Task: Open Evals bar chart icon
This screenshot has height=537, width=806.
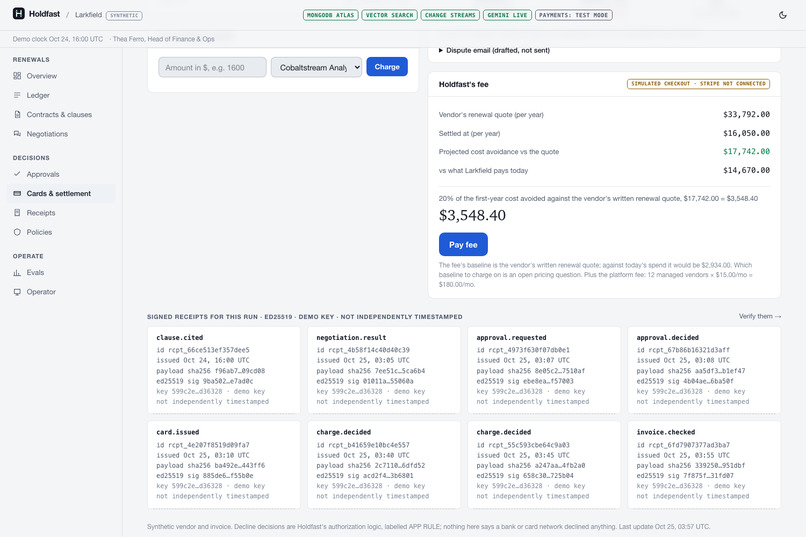Action: pyautogui.click(x=17, y=272)
